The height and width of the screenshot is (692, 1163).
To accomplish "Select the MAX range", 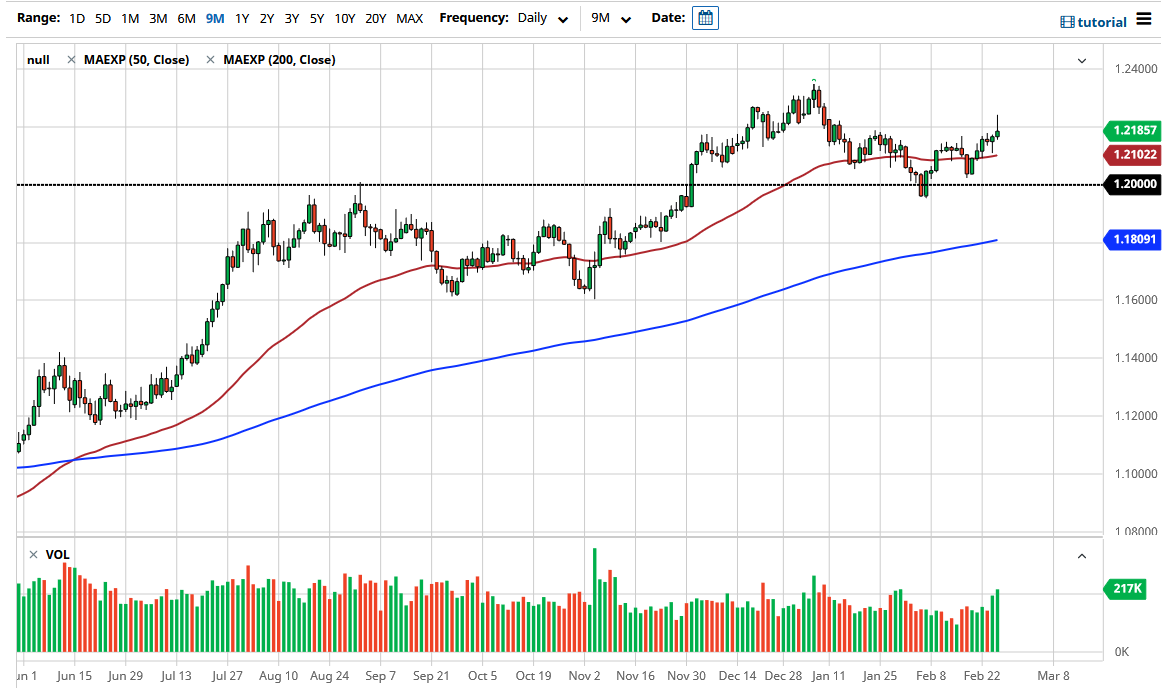I will pyautogui.click(x=409, y=19).
